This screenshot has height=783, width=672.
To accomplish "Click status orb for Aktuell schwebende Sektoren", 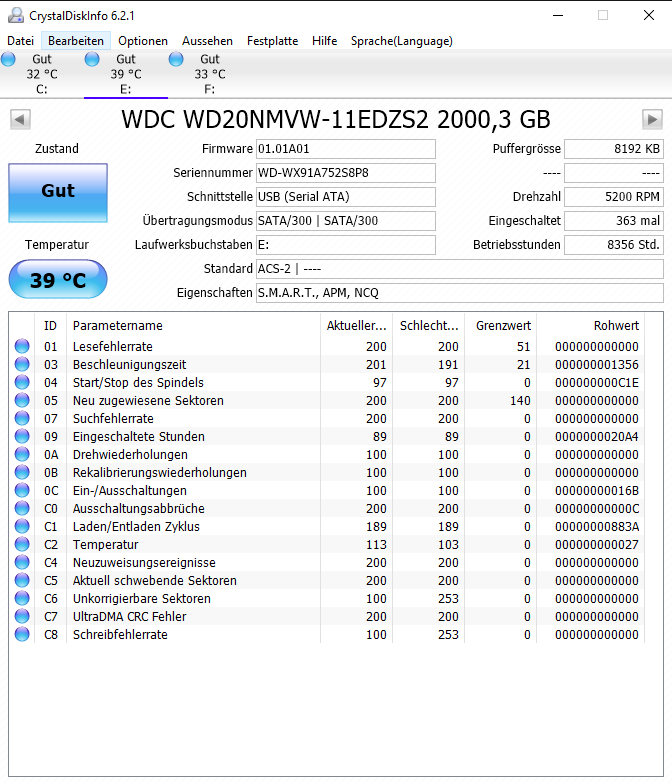I will [x=22, y=580].
